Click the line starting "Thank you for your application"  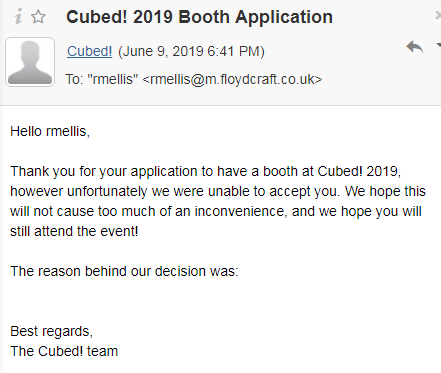coord(206,172)
